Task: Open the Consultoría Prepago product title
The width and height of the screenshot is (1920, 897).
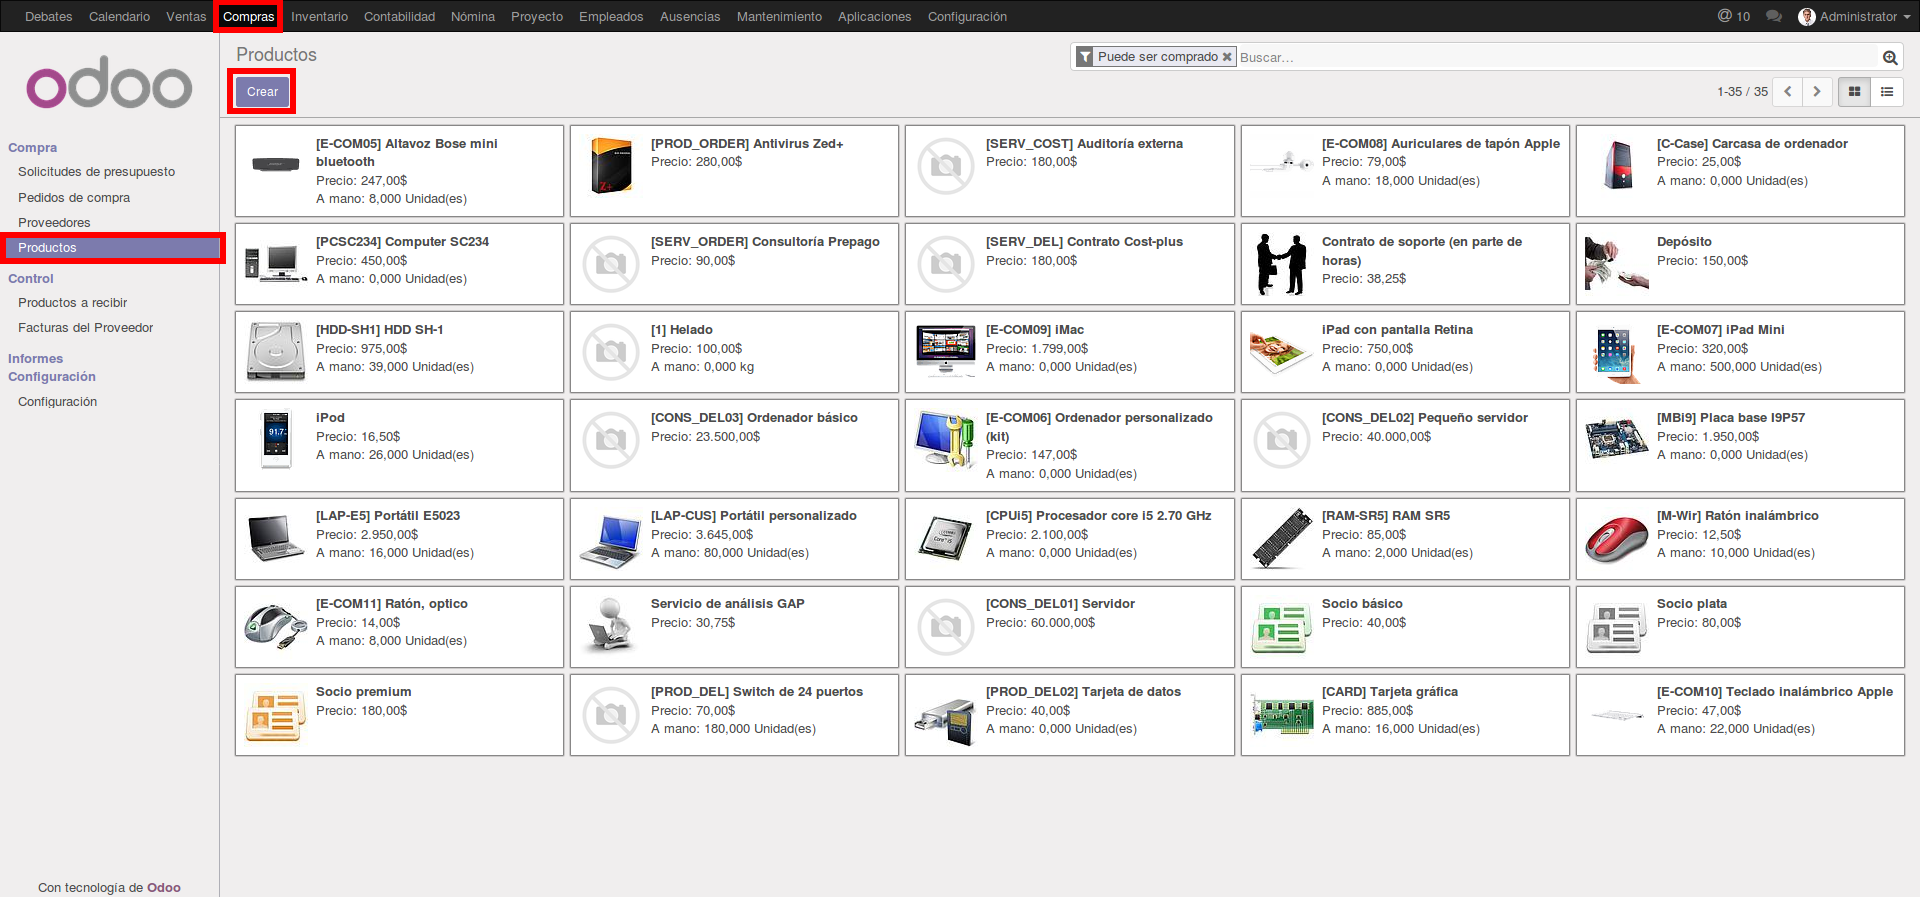Action: click(765, 242)
